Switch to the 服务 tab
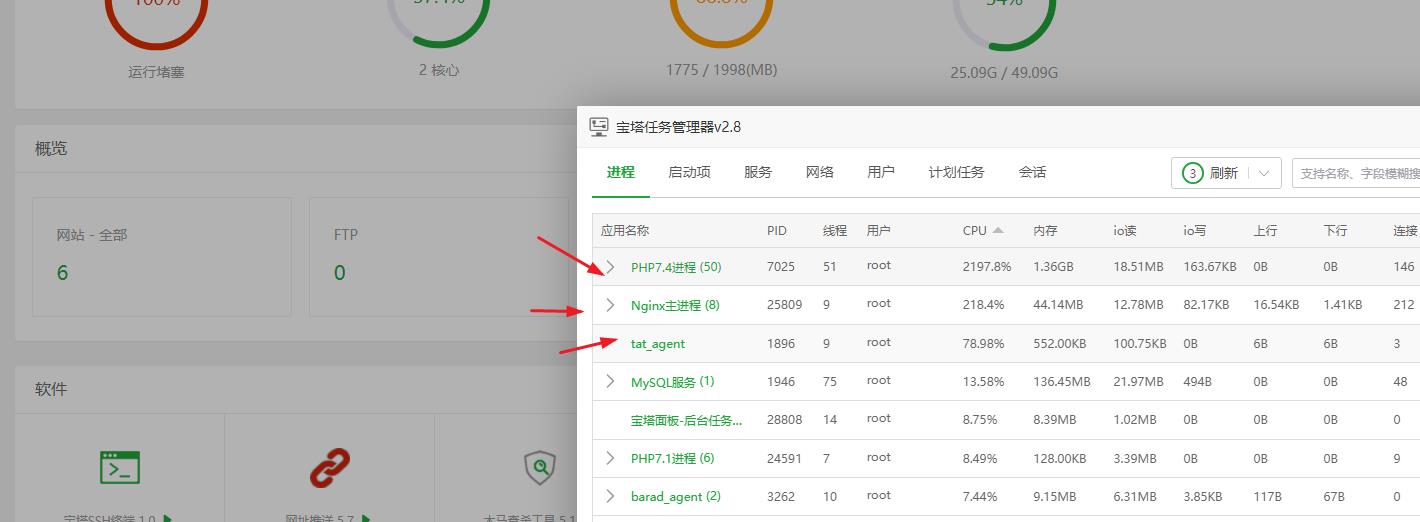Screen dimensions: 1420x522 758,172
